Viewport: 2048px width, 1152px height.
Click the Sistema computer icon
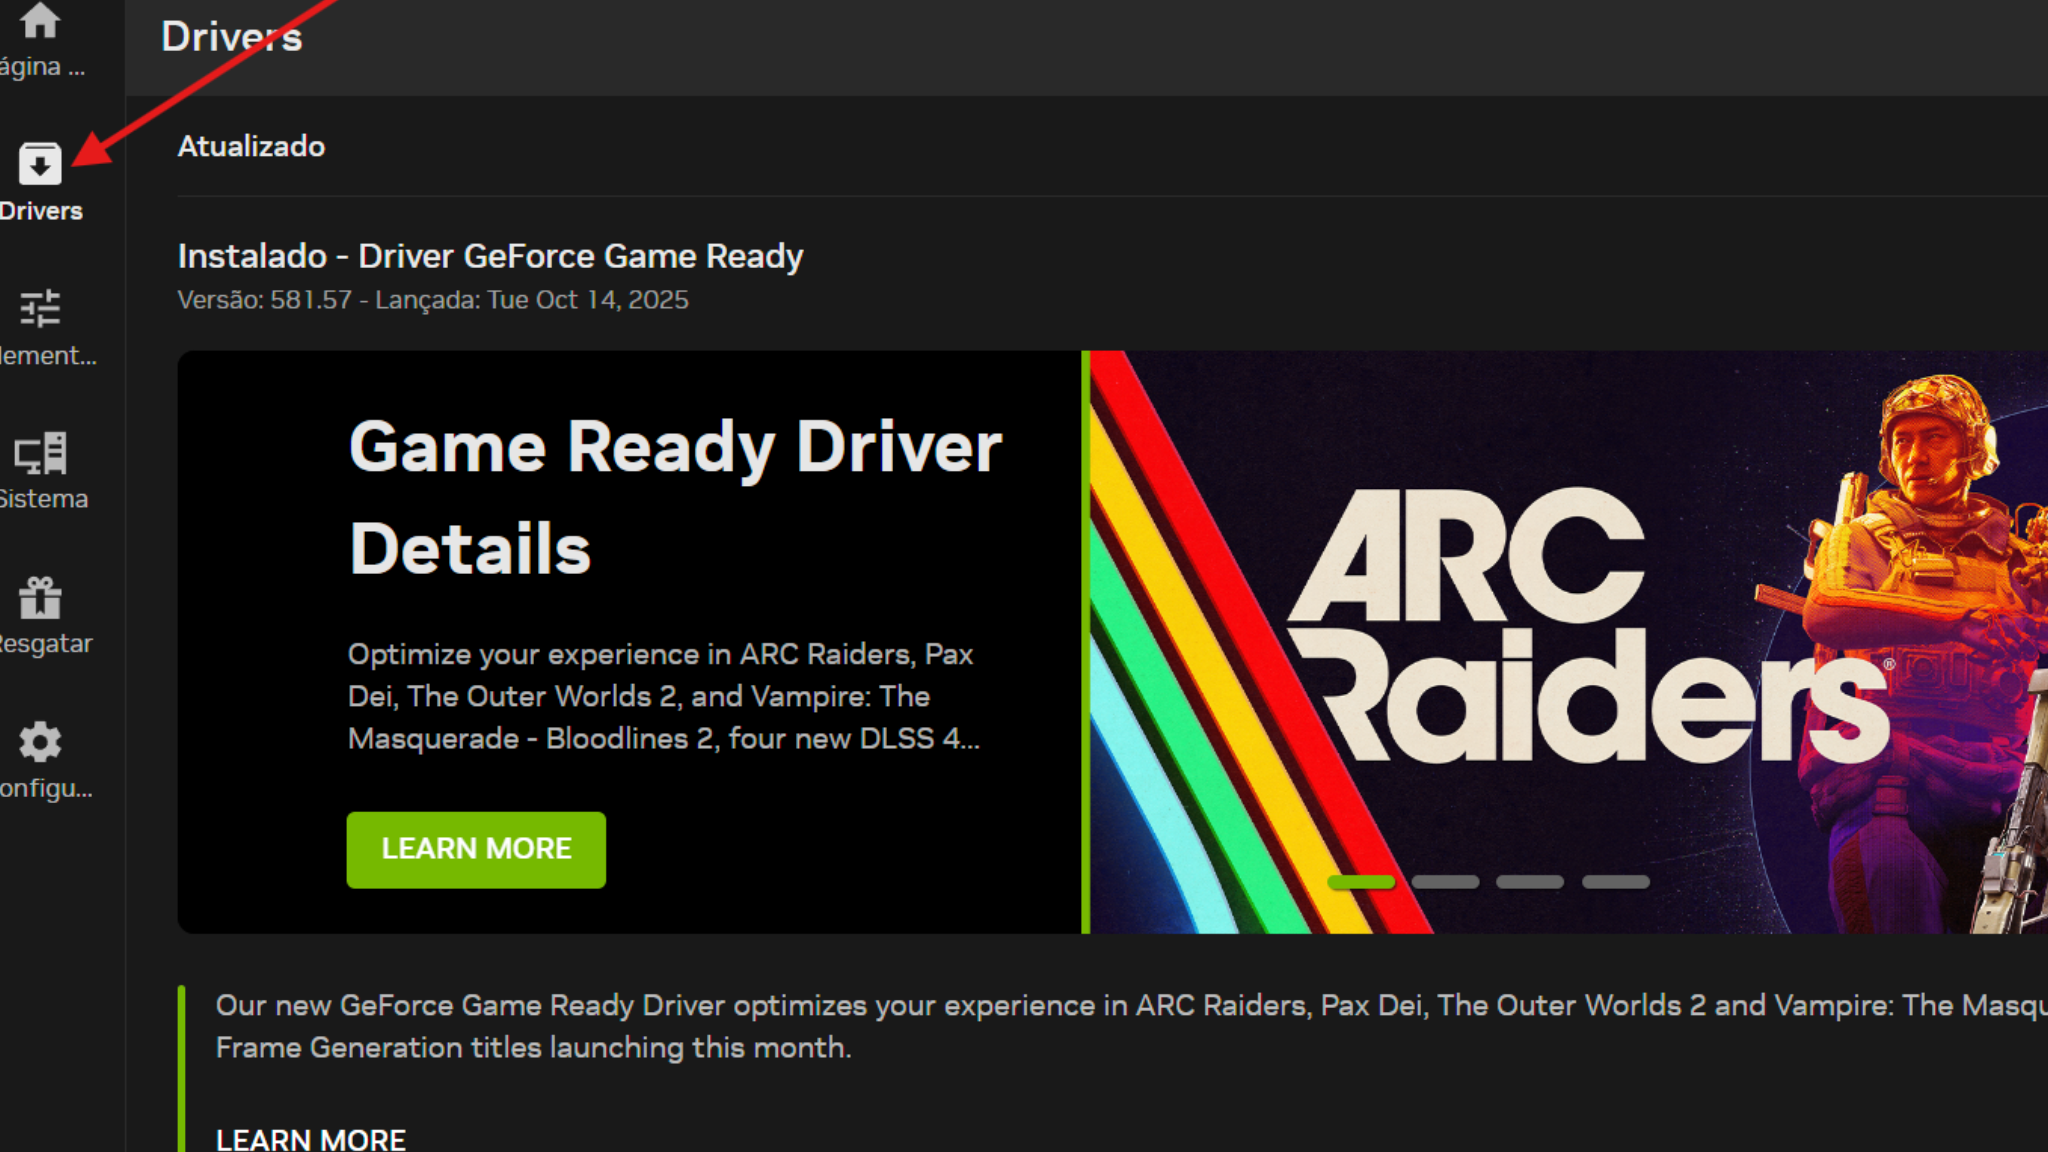point(40,453)
